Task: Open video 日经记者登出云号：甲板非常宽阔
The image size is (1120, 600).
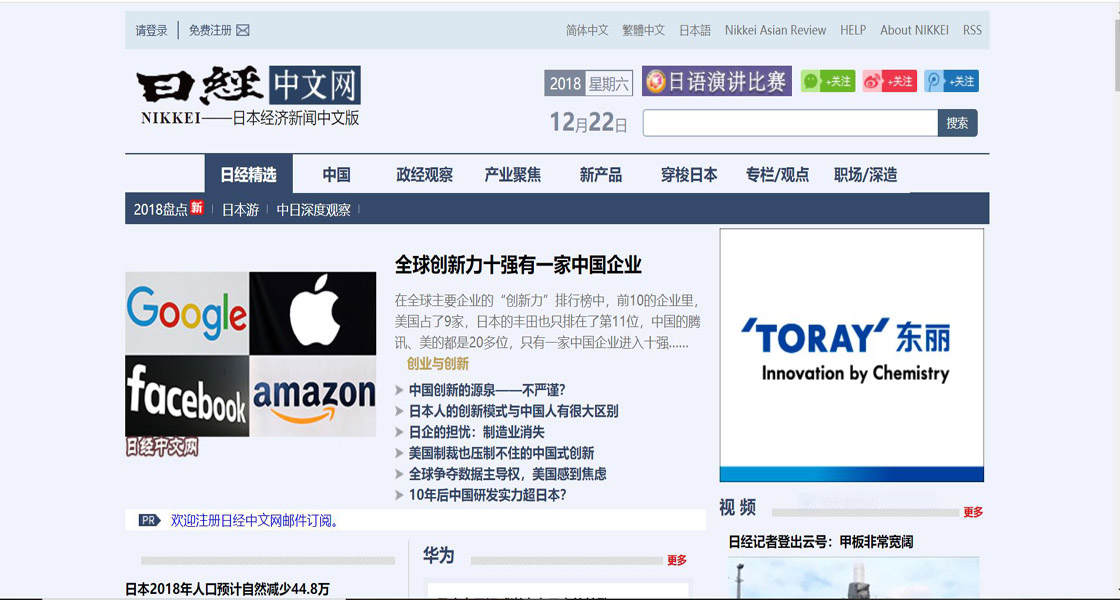Action: tap(821, 542)
